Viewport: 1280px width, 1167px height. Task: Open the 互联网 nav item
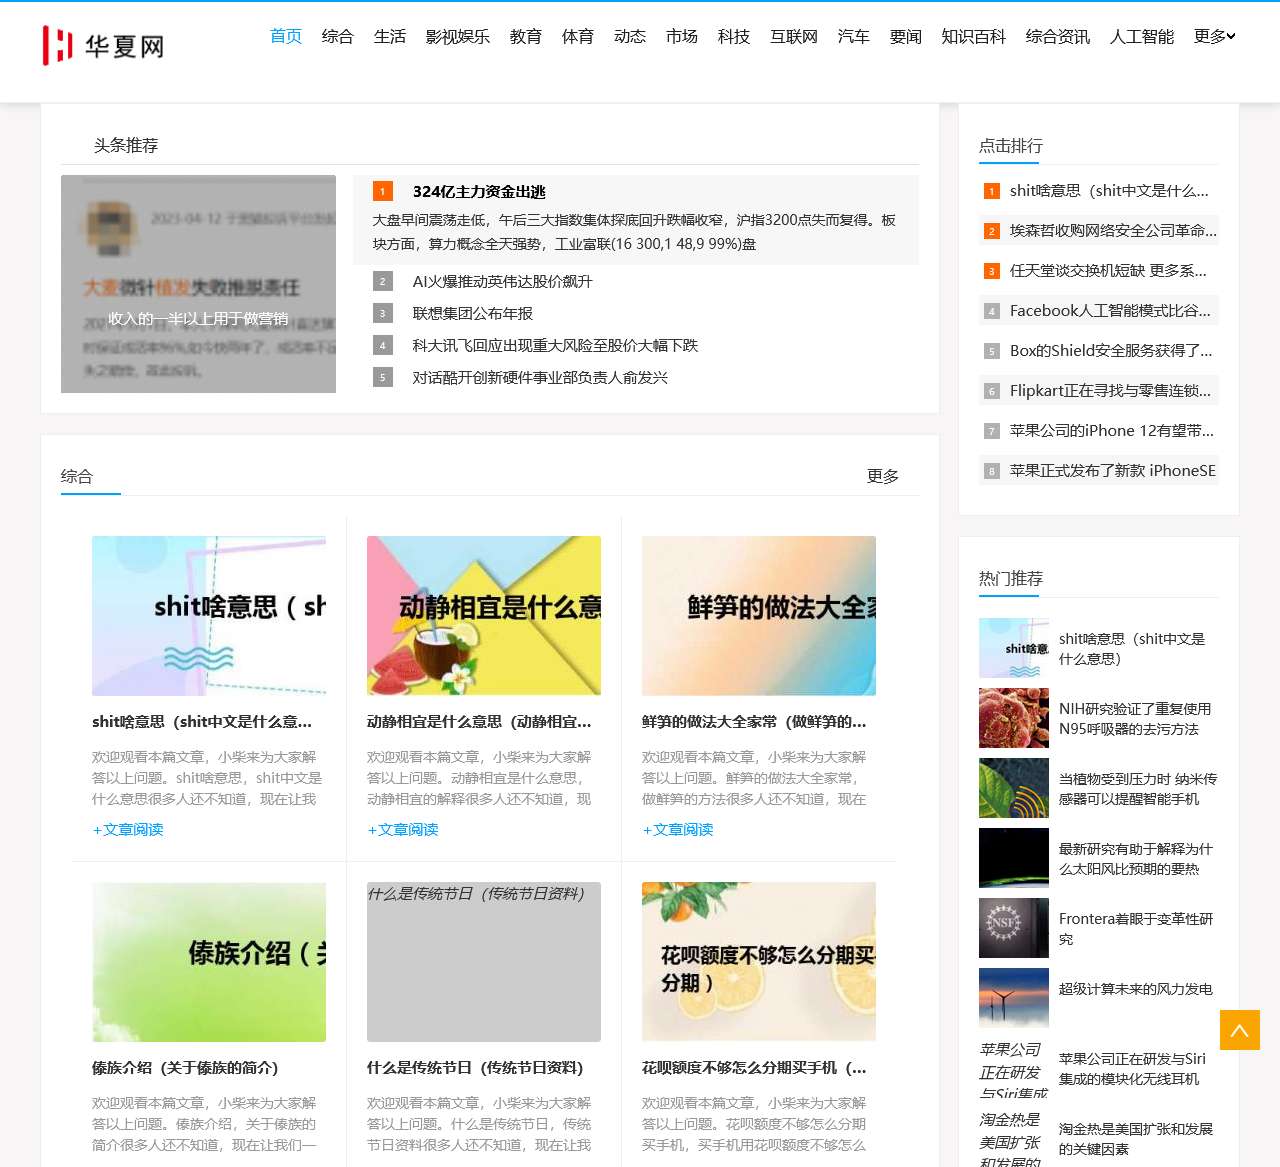(x=794, y=36)
